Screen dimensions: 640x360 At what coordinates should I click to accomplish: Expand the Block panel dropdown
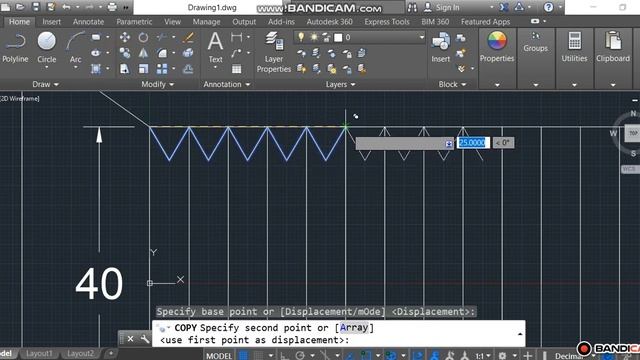point(452,84)
